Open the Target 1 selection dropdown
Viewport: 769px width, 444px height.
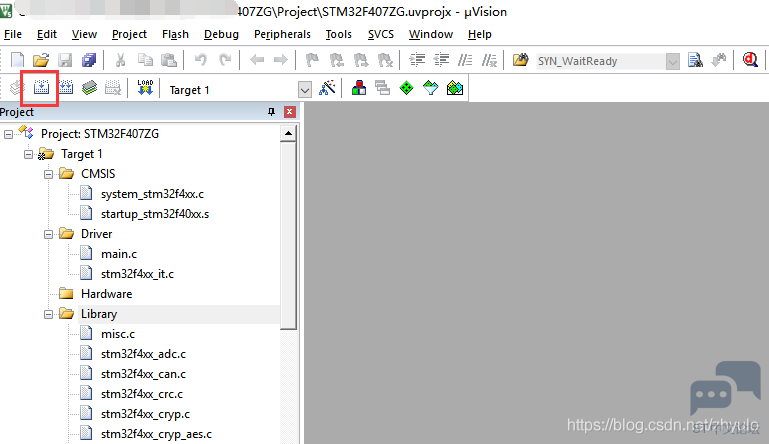tap(305, 90)
